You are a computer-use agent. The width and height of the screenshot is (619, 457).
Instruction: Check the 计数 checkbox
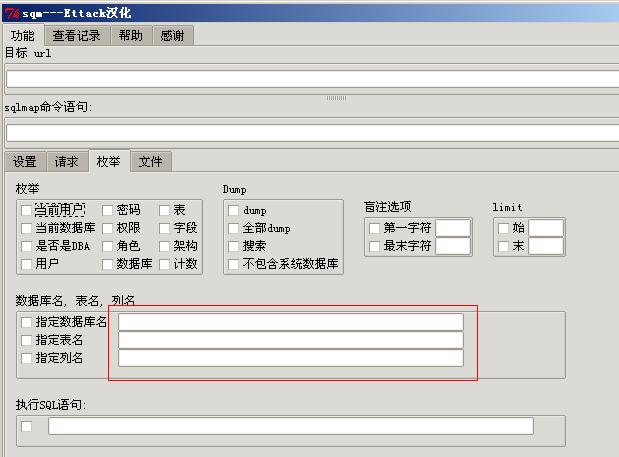click(x=165, y=264)
